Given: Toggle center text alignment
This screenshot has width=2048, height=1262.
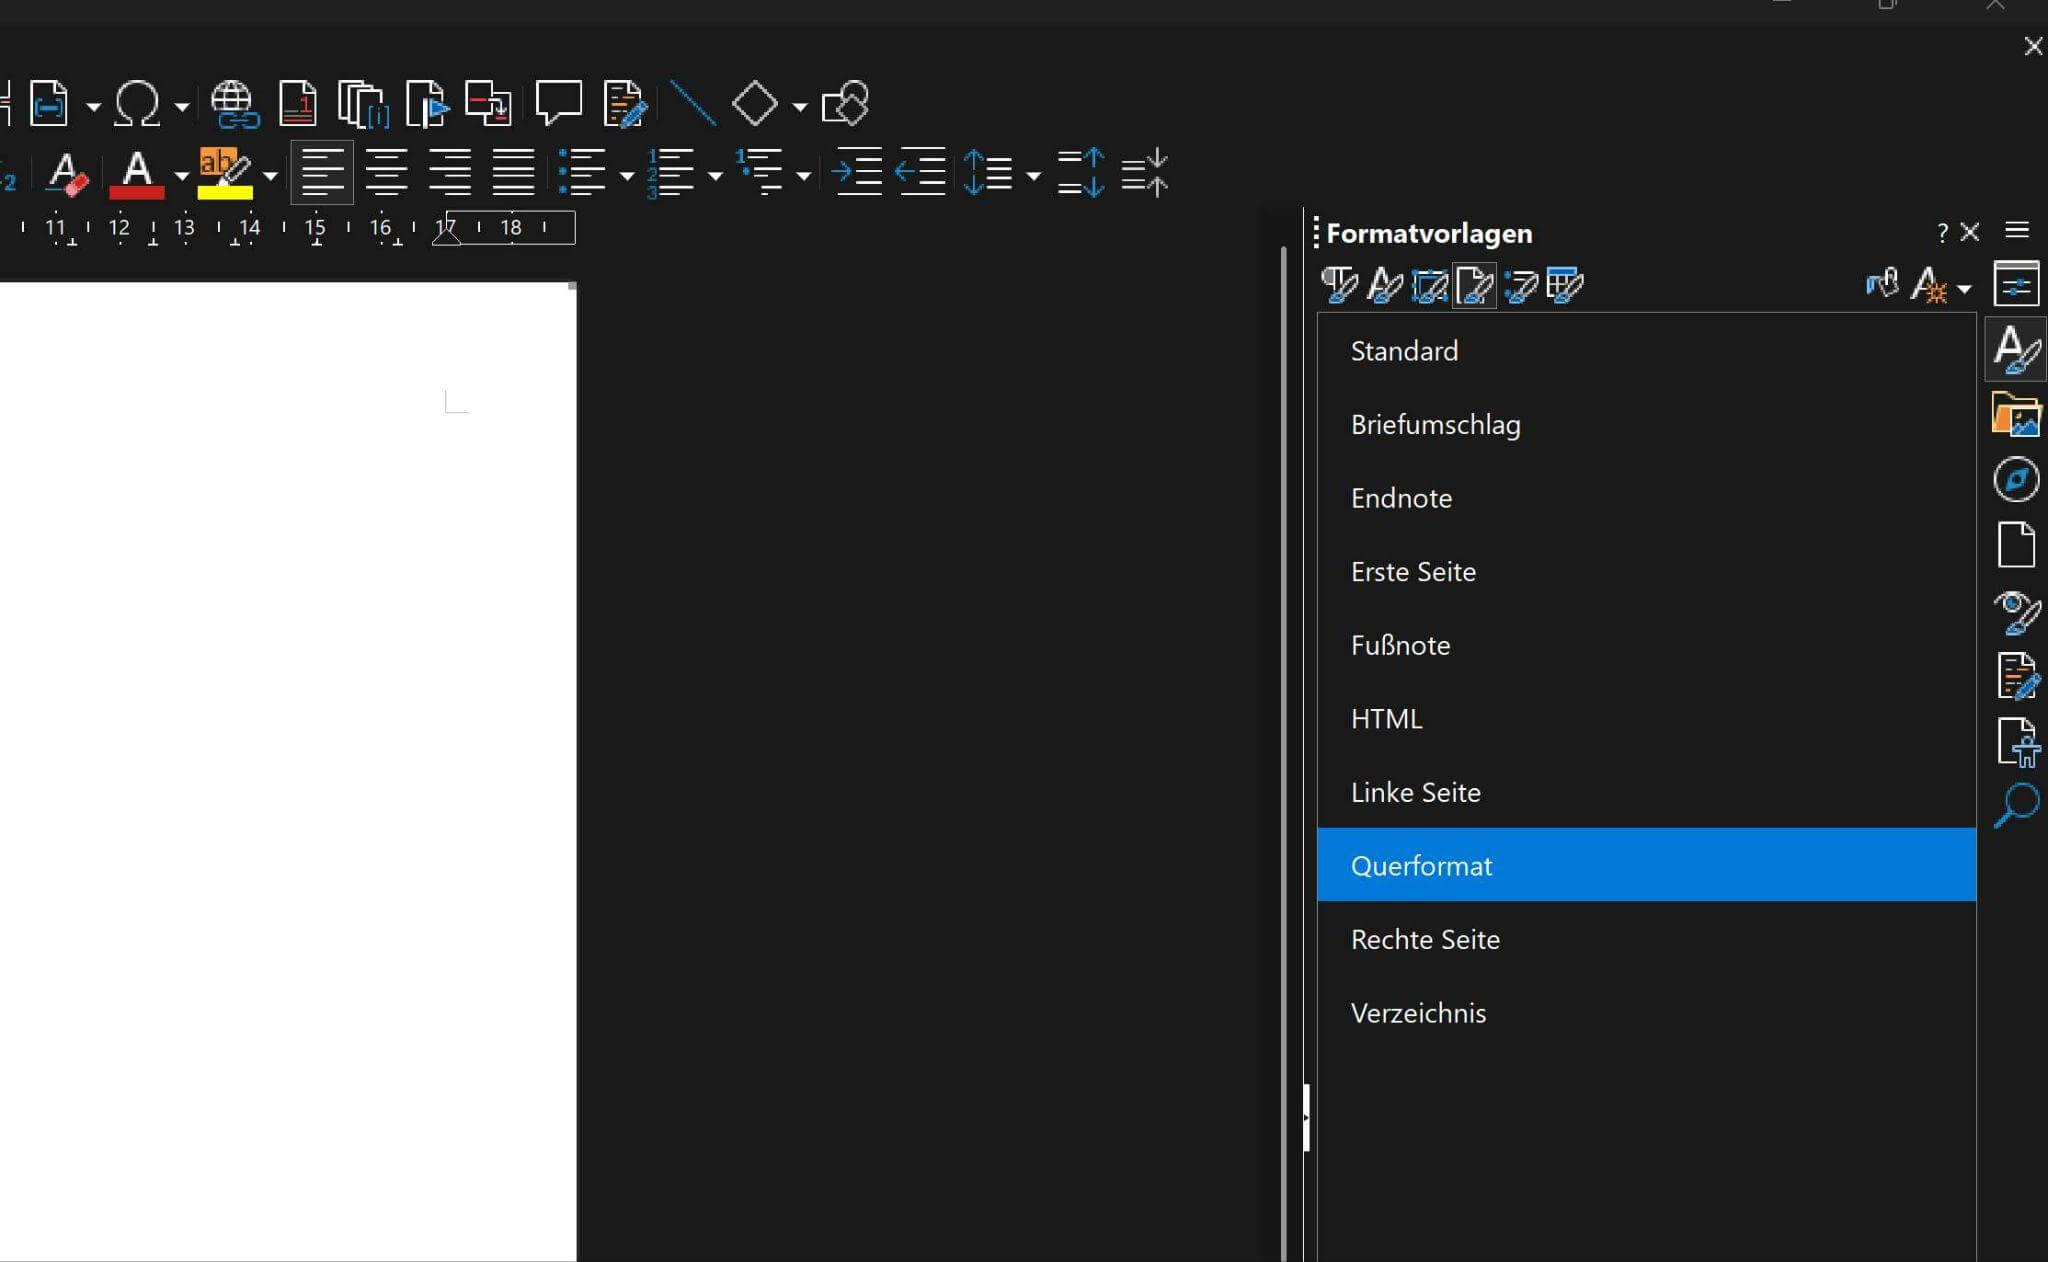Looking at the screenshot, I should point(386,174).
